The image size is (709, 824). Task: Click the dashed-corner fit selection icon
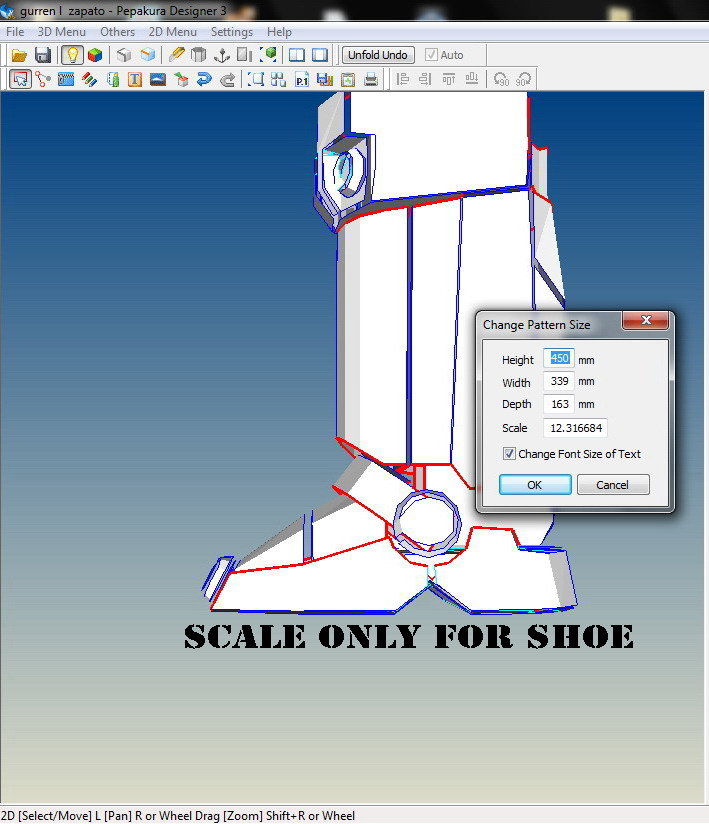click(x=256, y=79)
